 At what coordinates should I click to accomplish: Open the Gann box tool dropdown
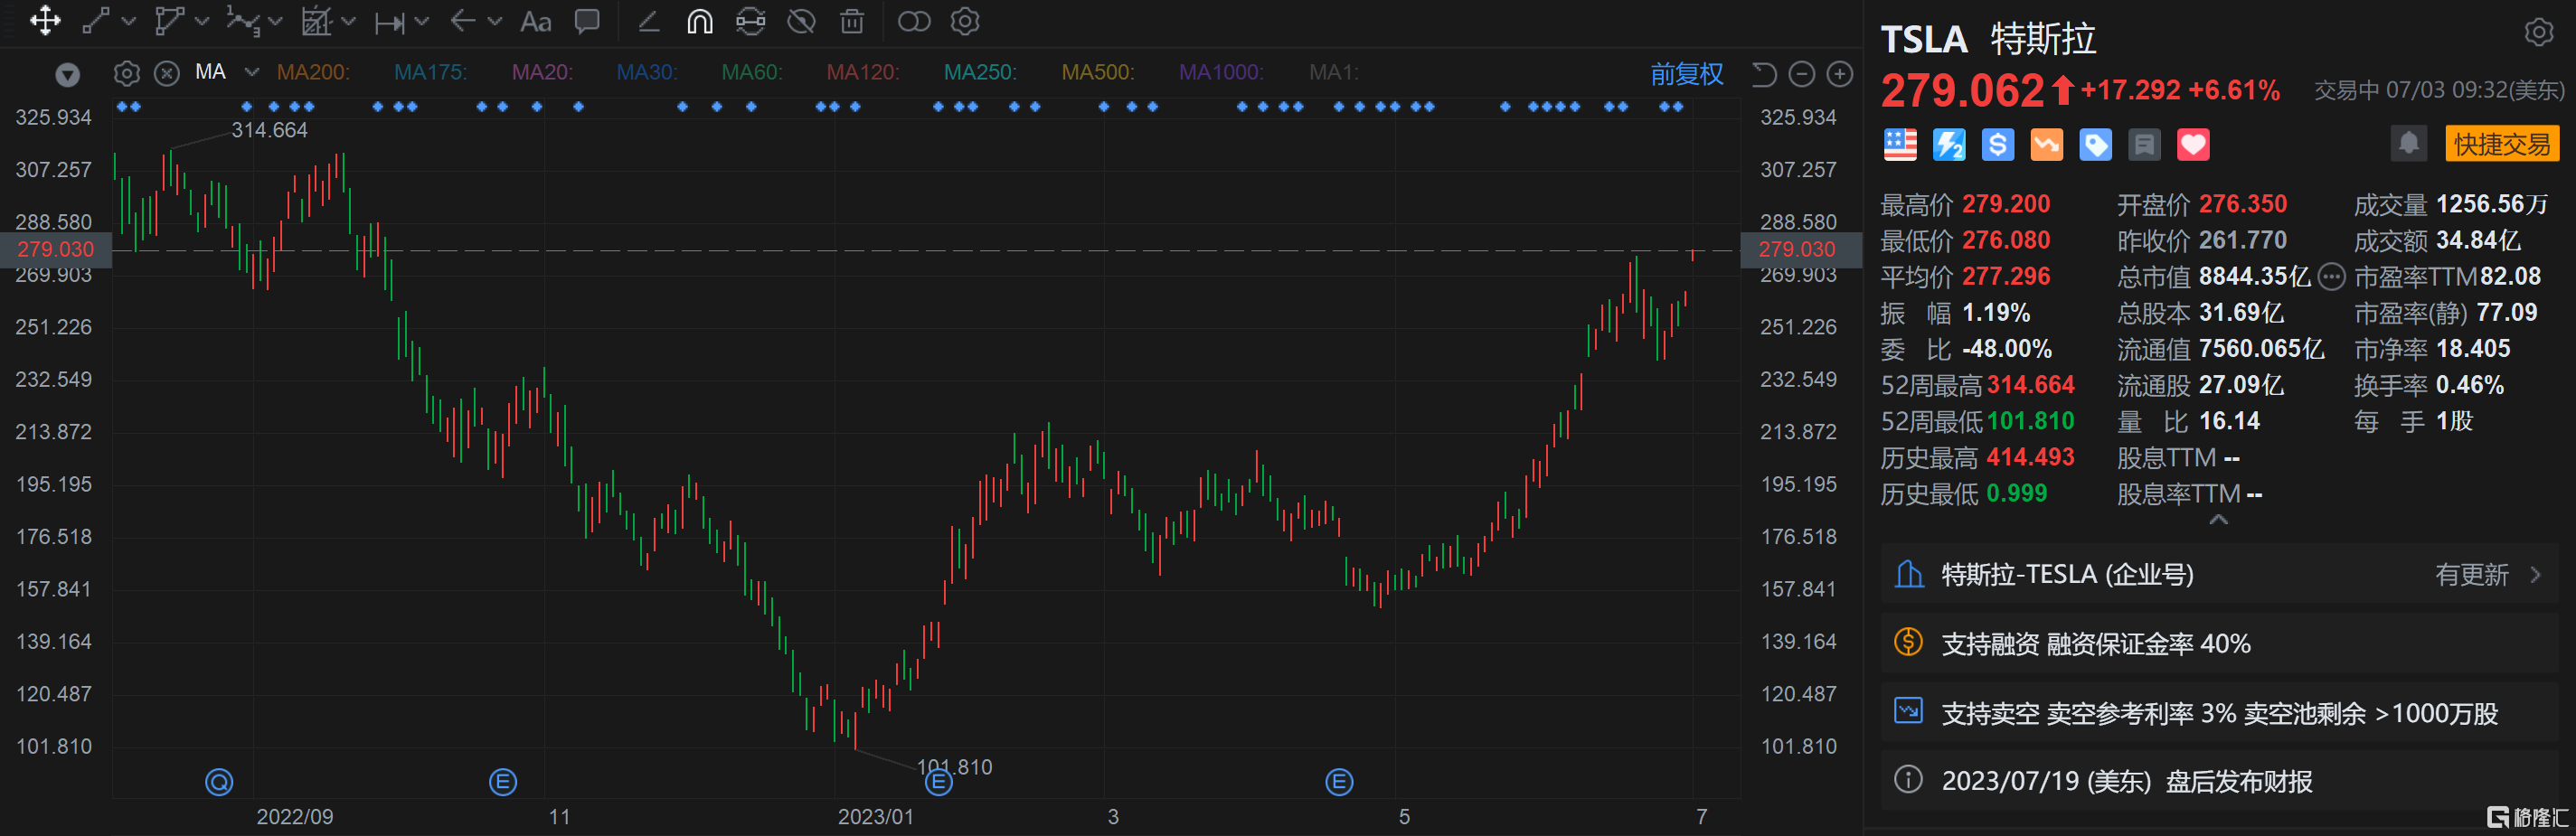(348, 20)
